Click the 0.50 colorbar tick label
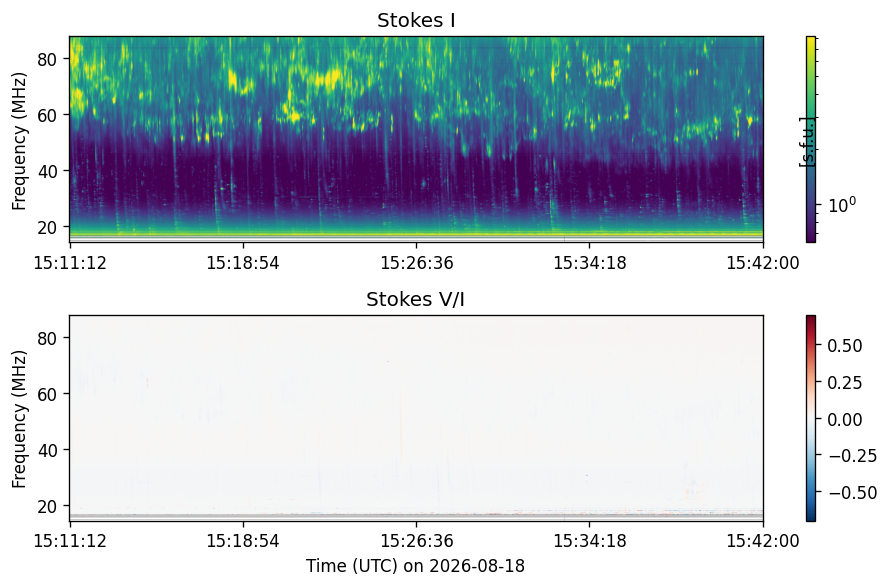The image size is (889, 587). tap(845, 346)
